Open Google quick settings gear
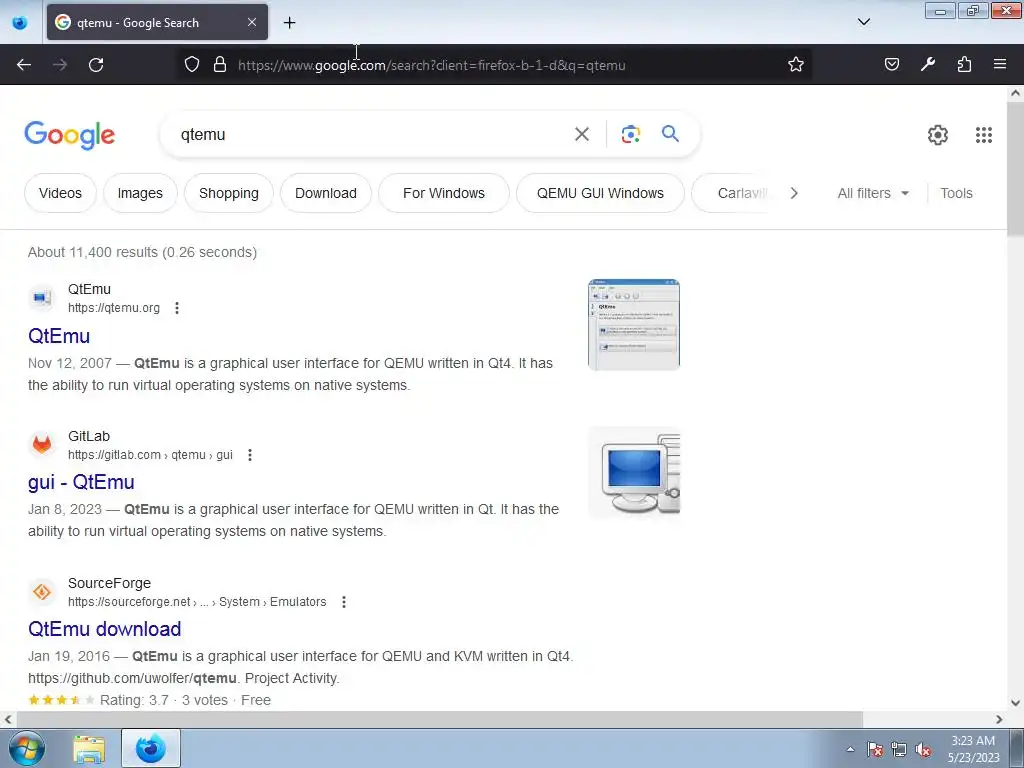Screen dimensions: 1024x768 click(x=938, y=135)
